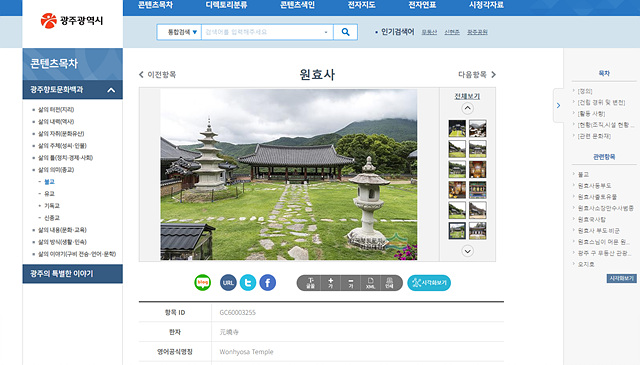Share on Facebook icon
The height and width of the screenshot is (365, 640).
click(267, 283)
